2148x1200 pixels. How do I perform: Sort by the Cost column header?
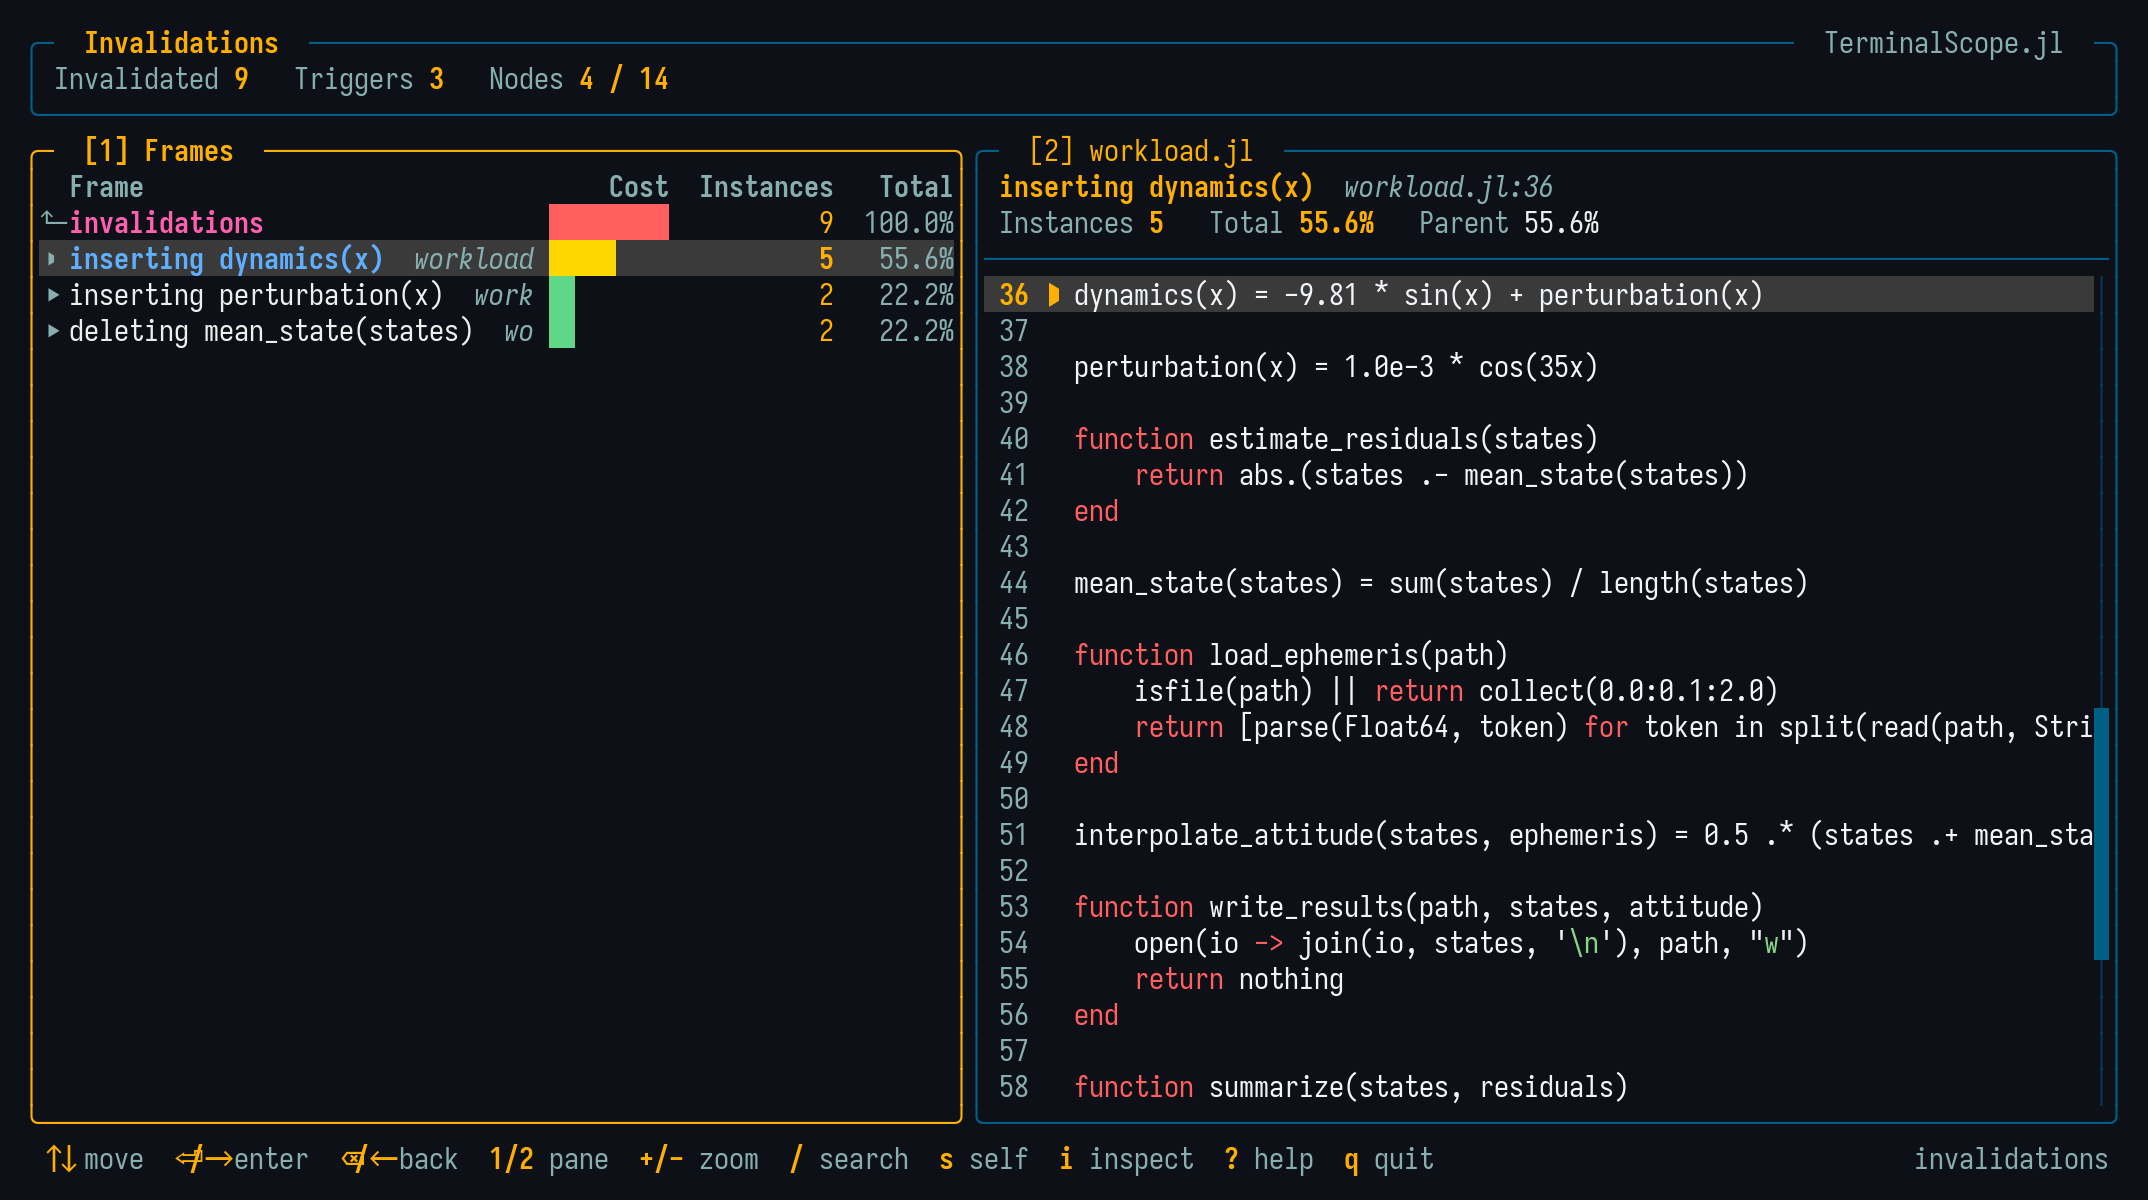tap(638, 187)
